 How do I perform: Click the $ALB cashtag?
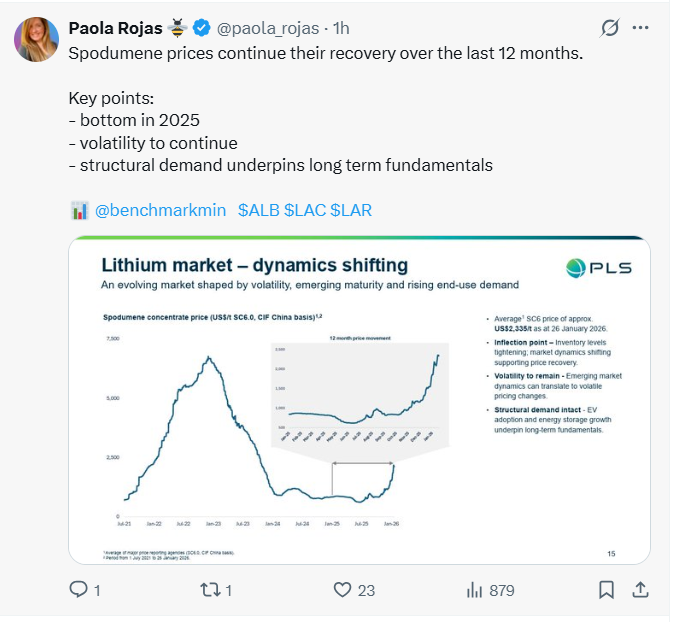(x=259, y=210)
